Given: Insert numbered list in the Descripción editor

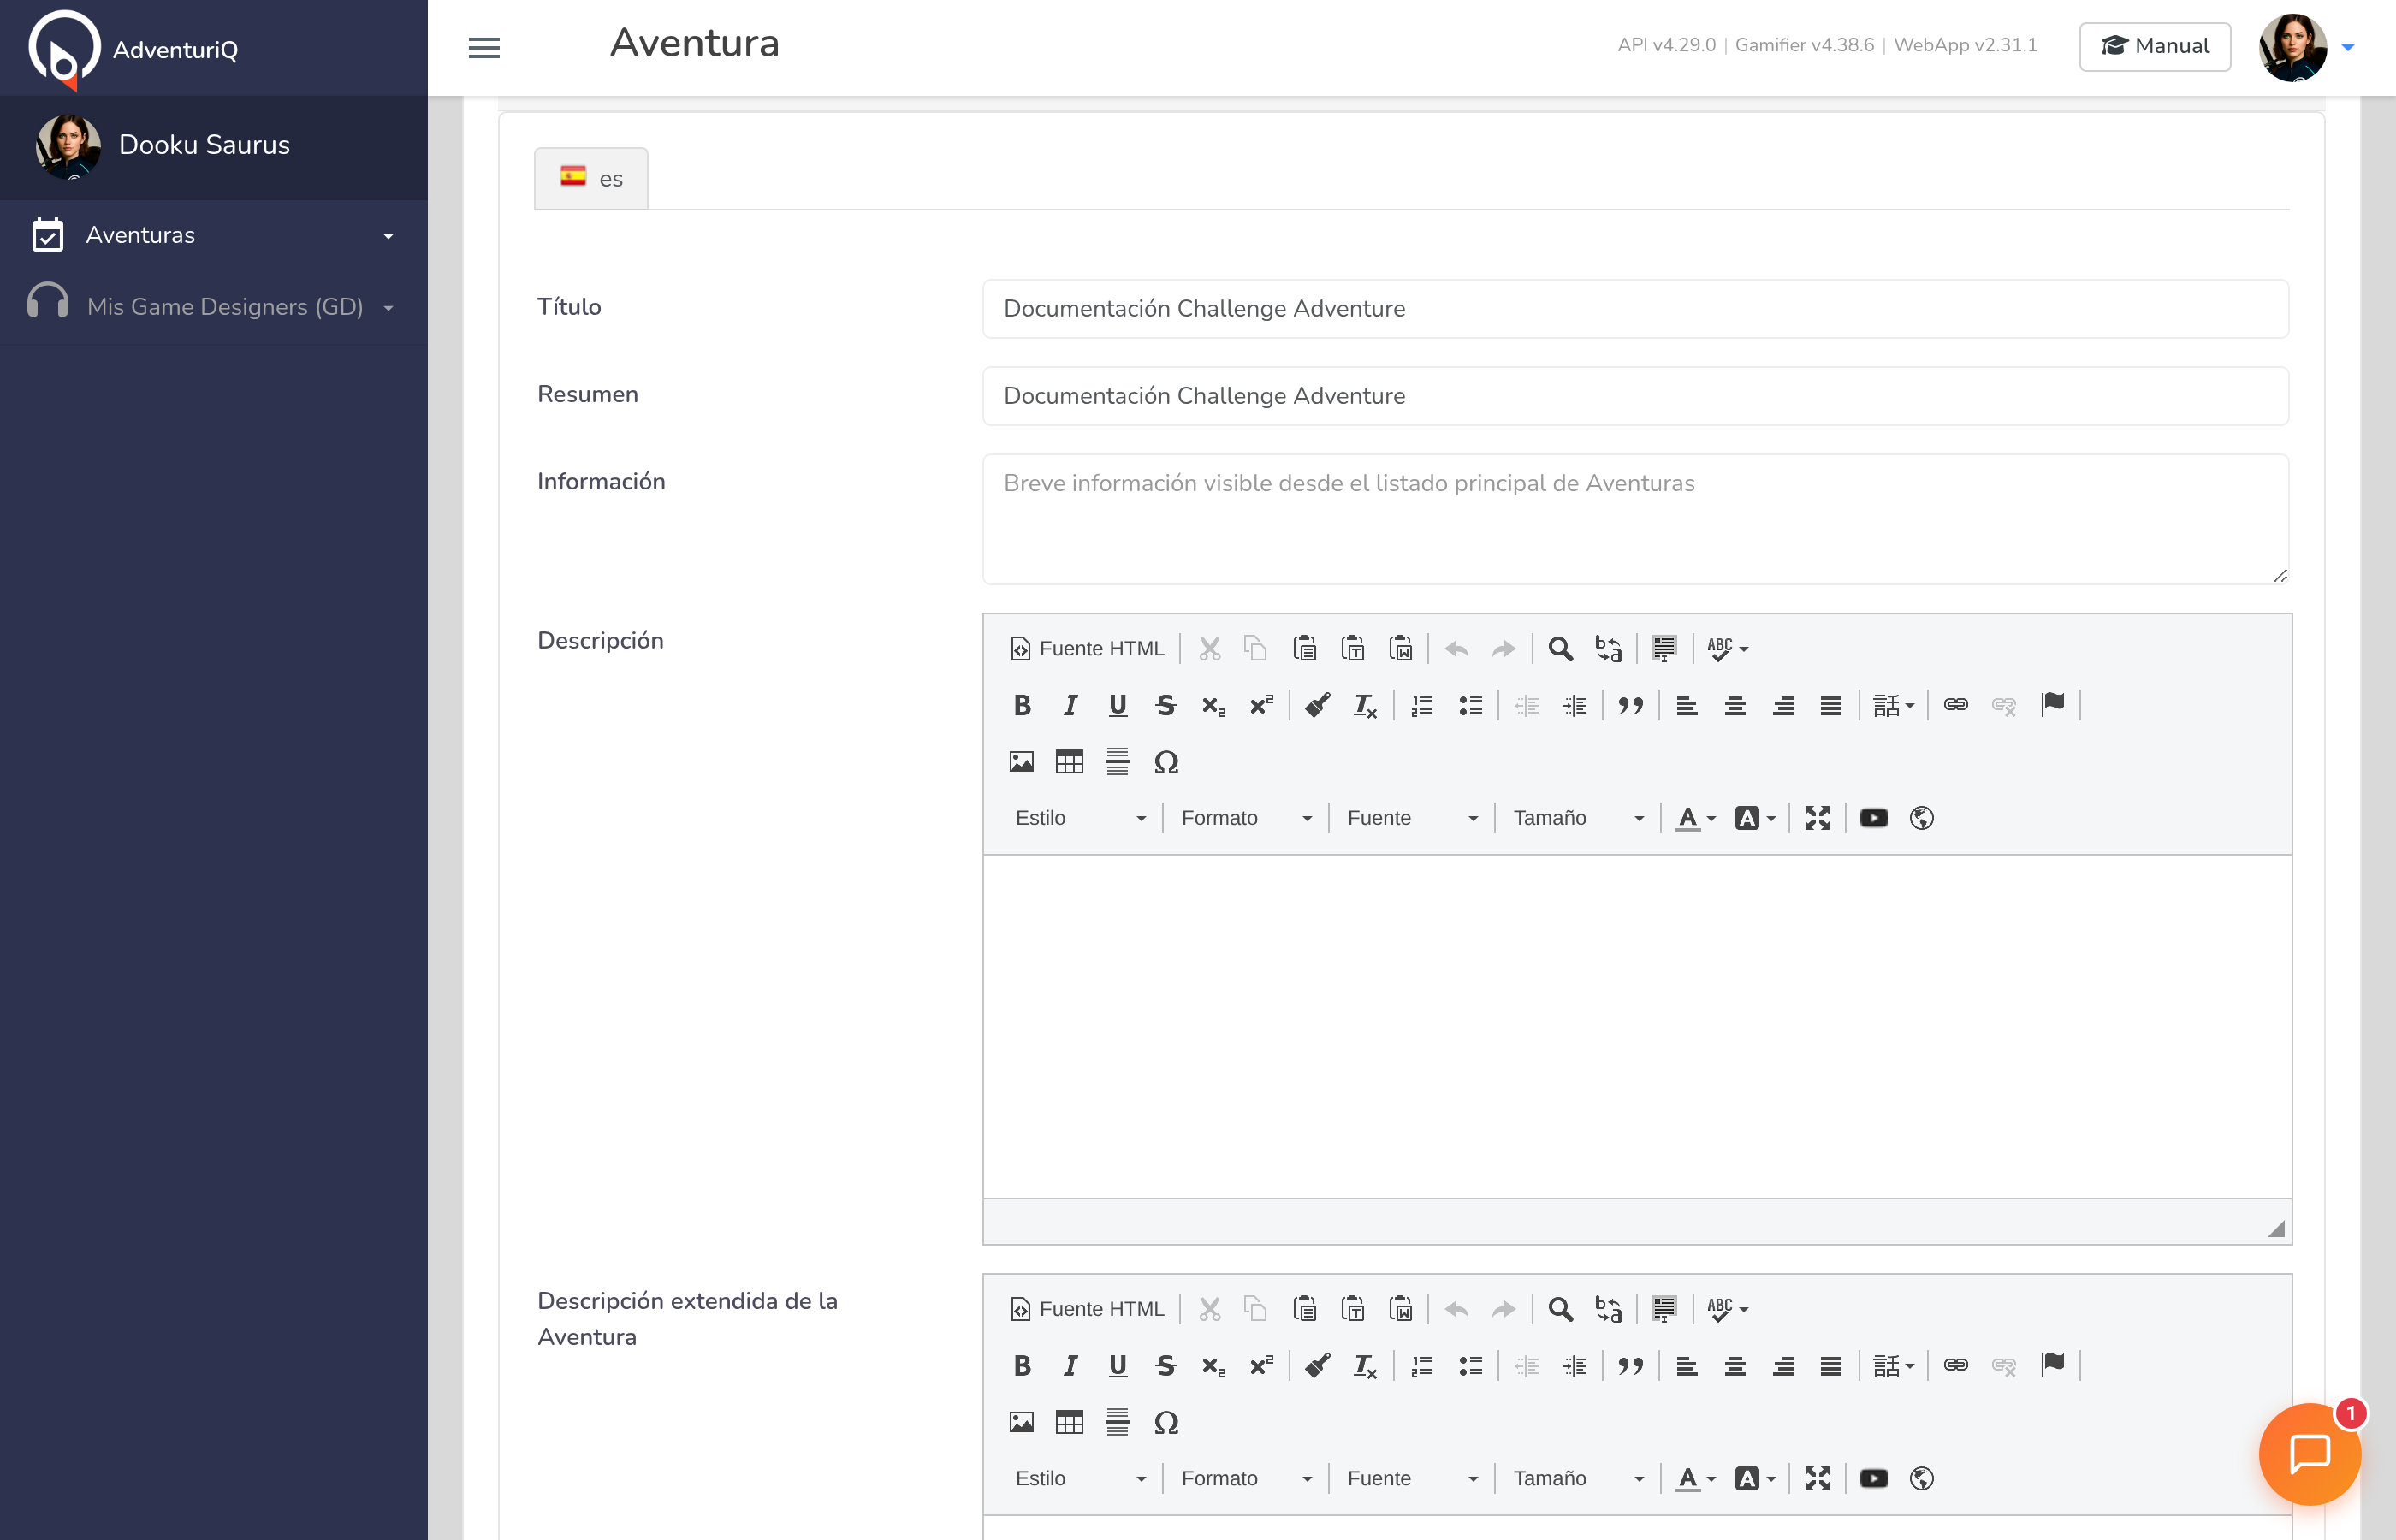Looking at the screenshot, I should coord(1422,706).
